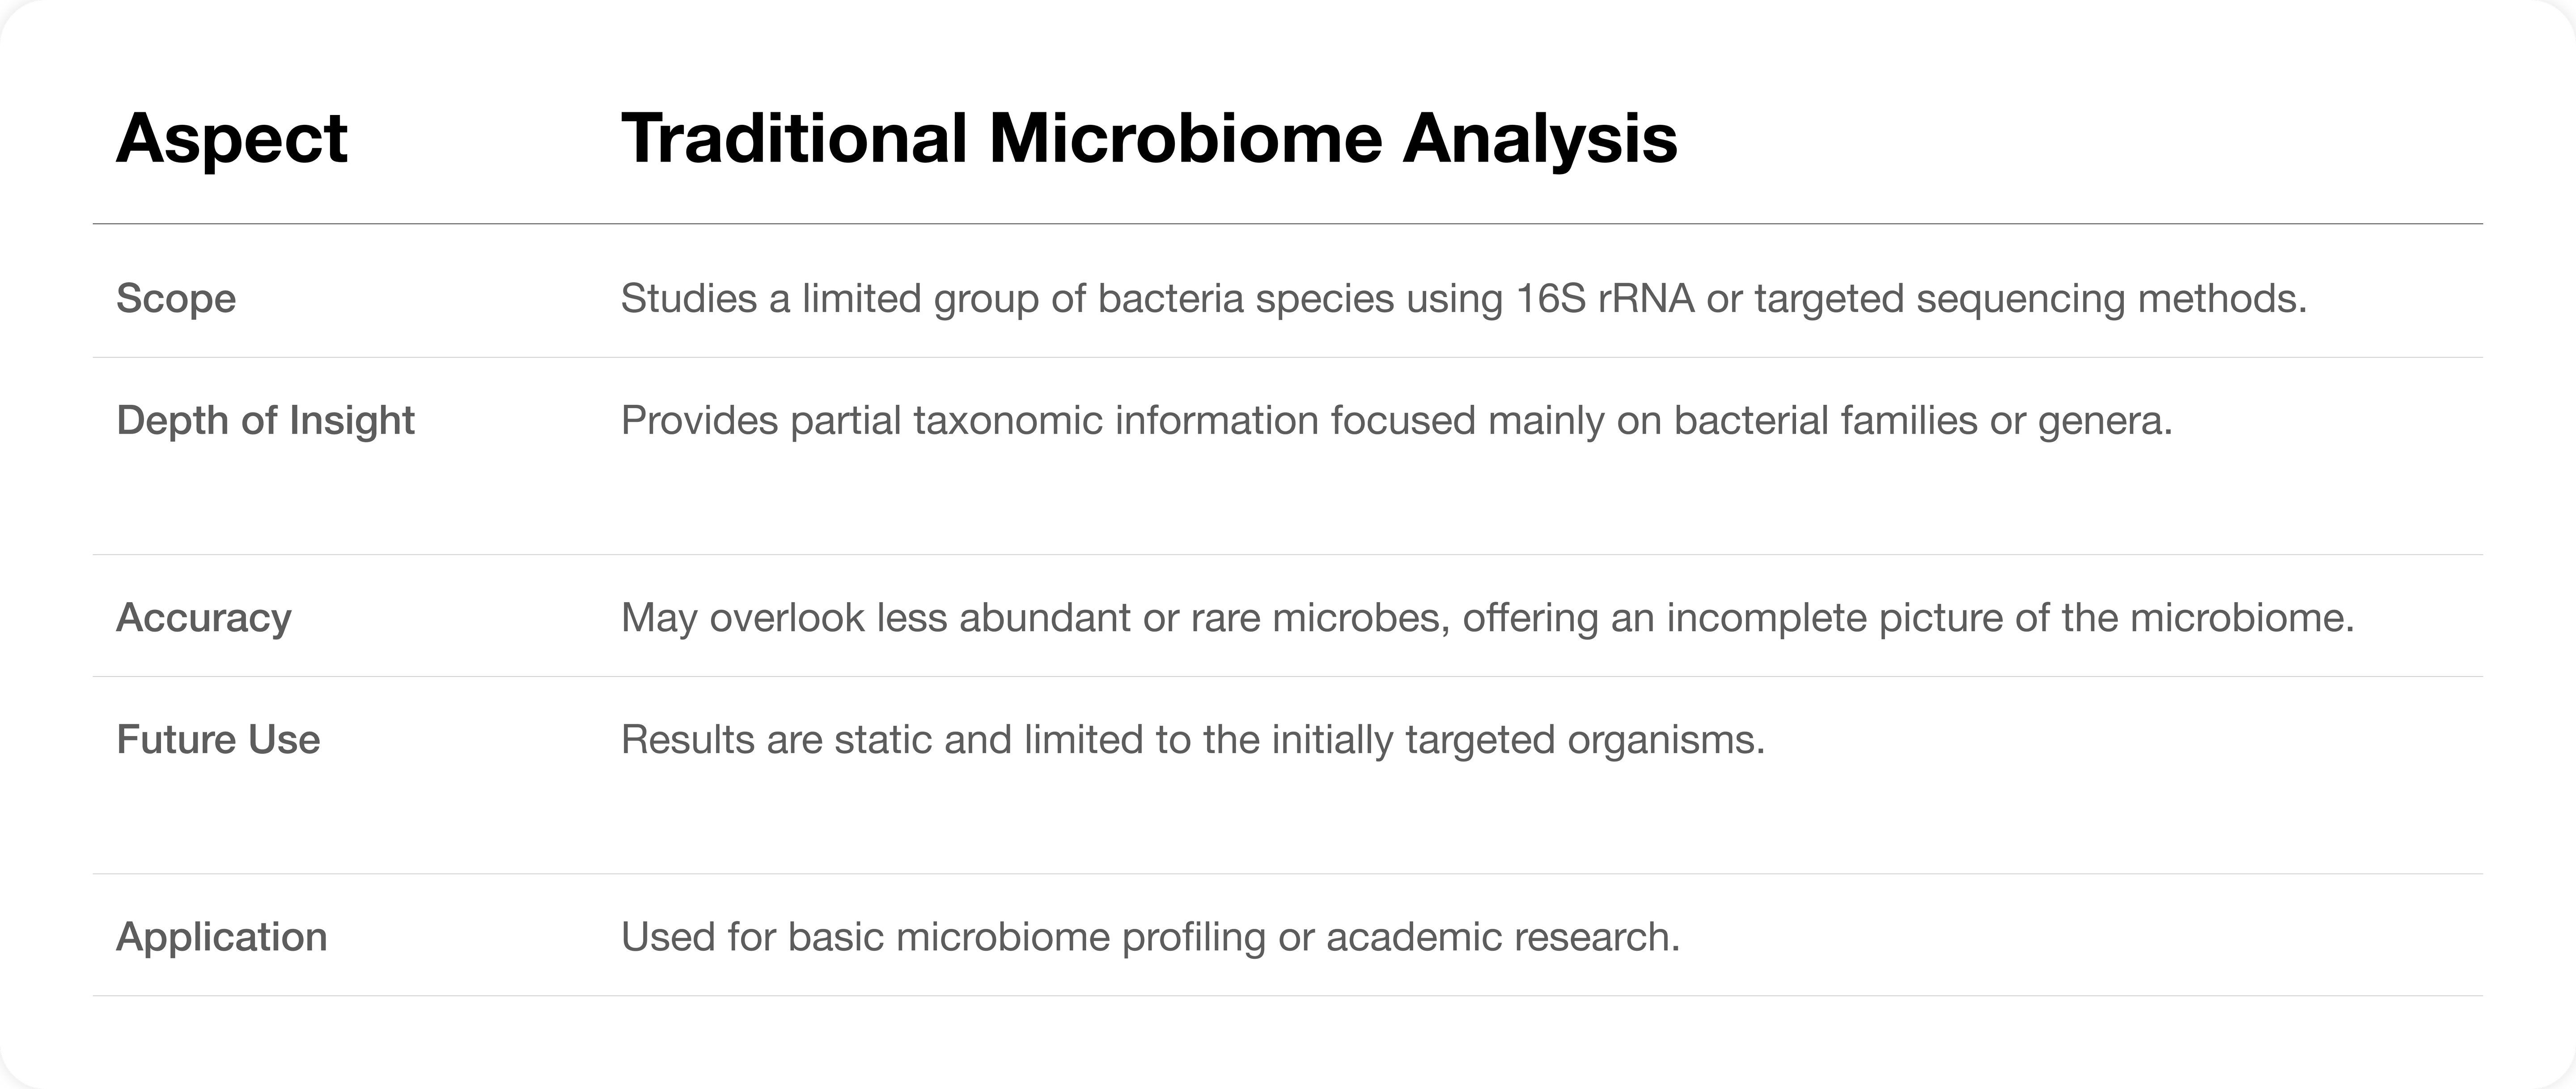
Task: Select the Accuracy row label
Action: (204, 617)
